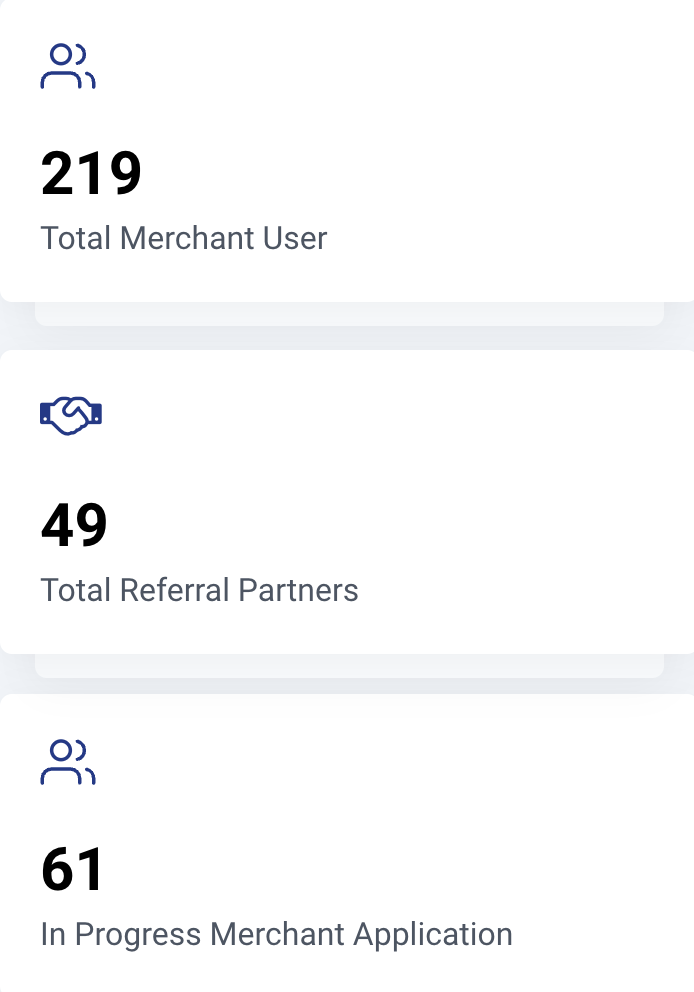Click the word Referral in the middle card
The image size is (694, 992).
175,589
